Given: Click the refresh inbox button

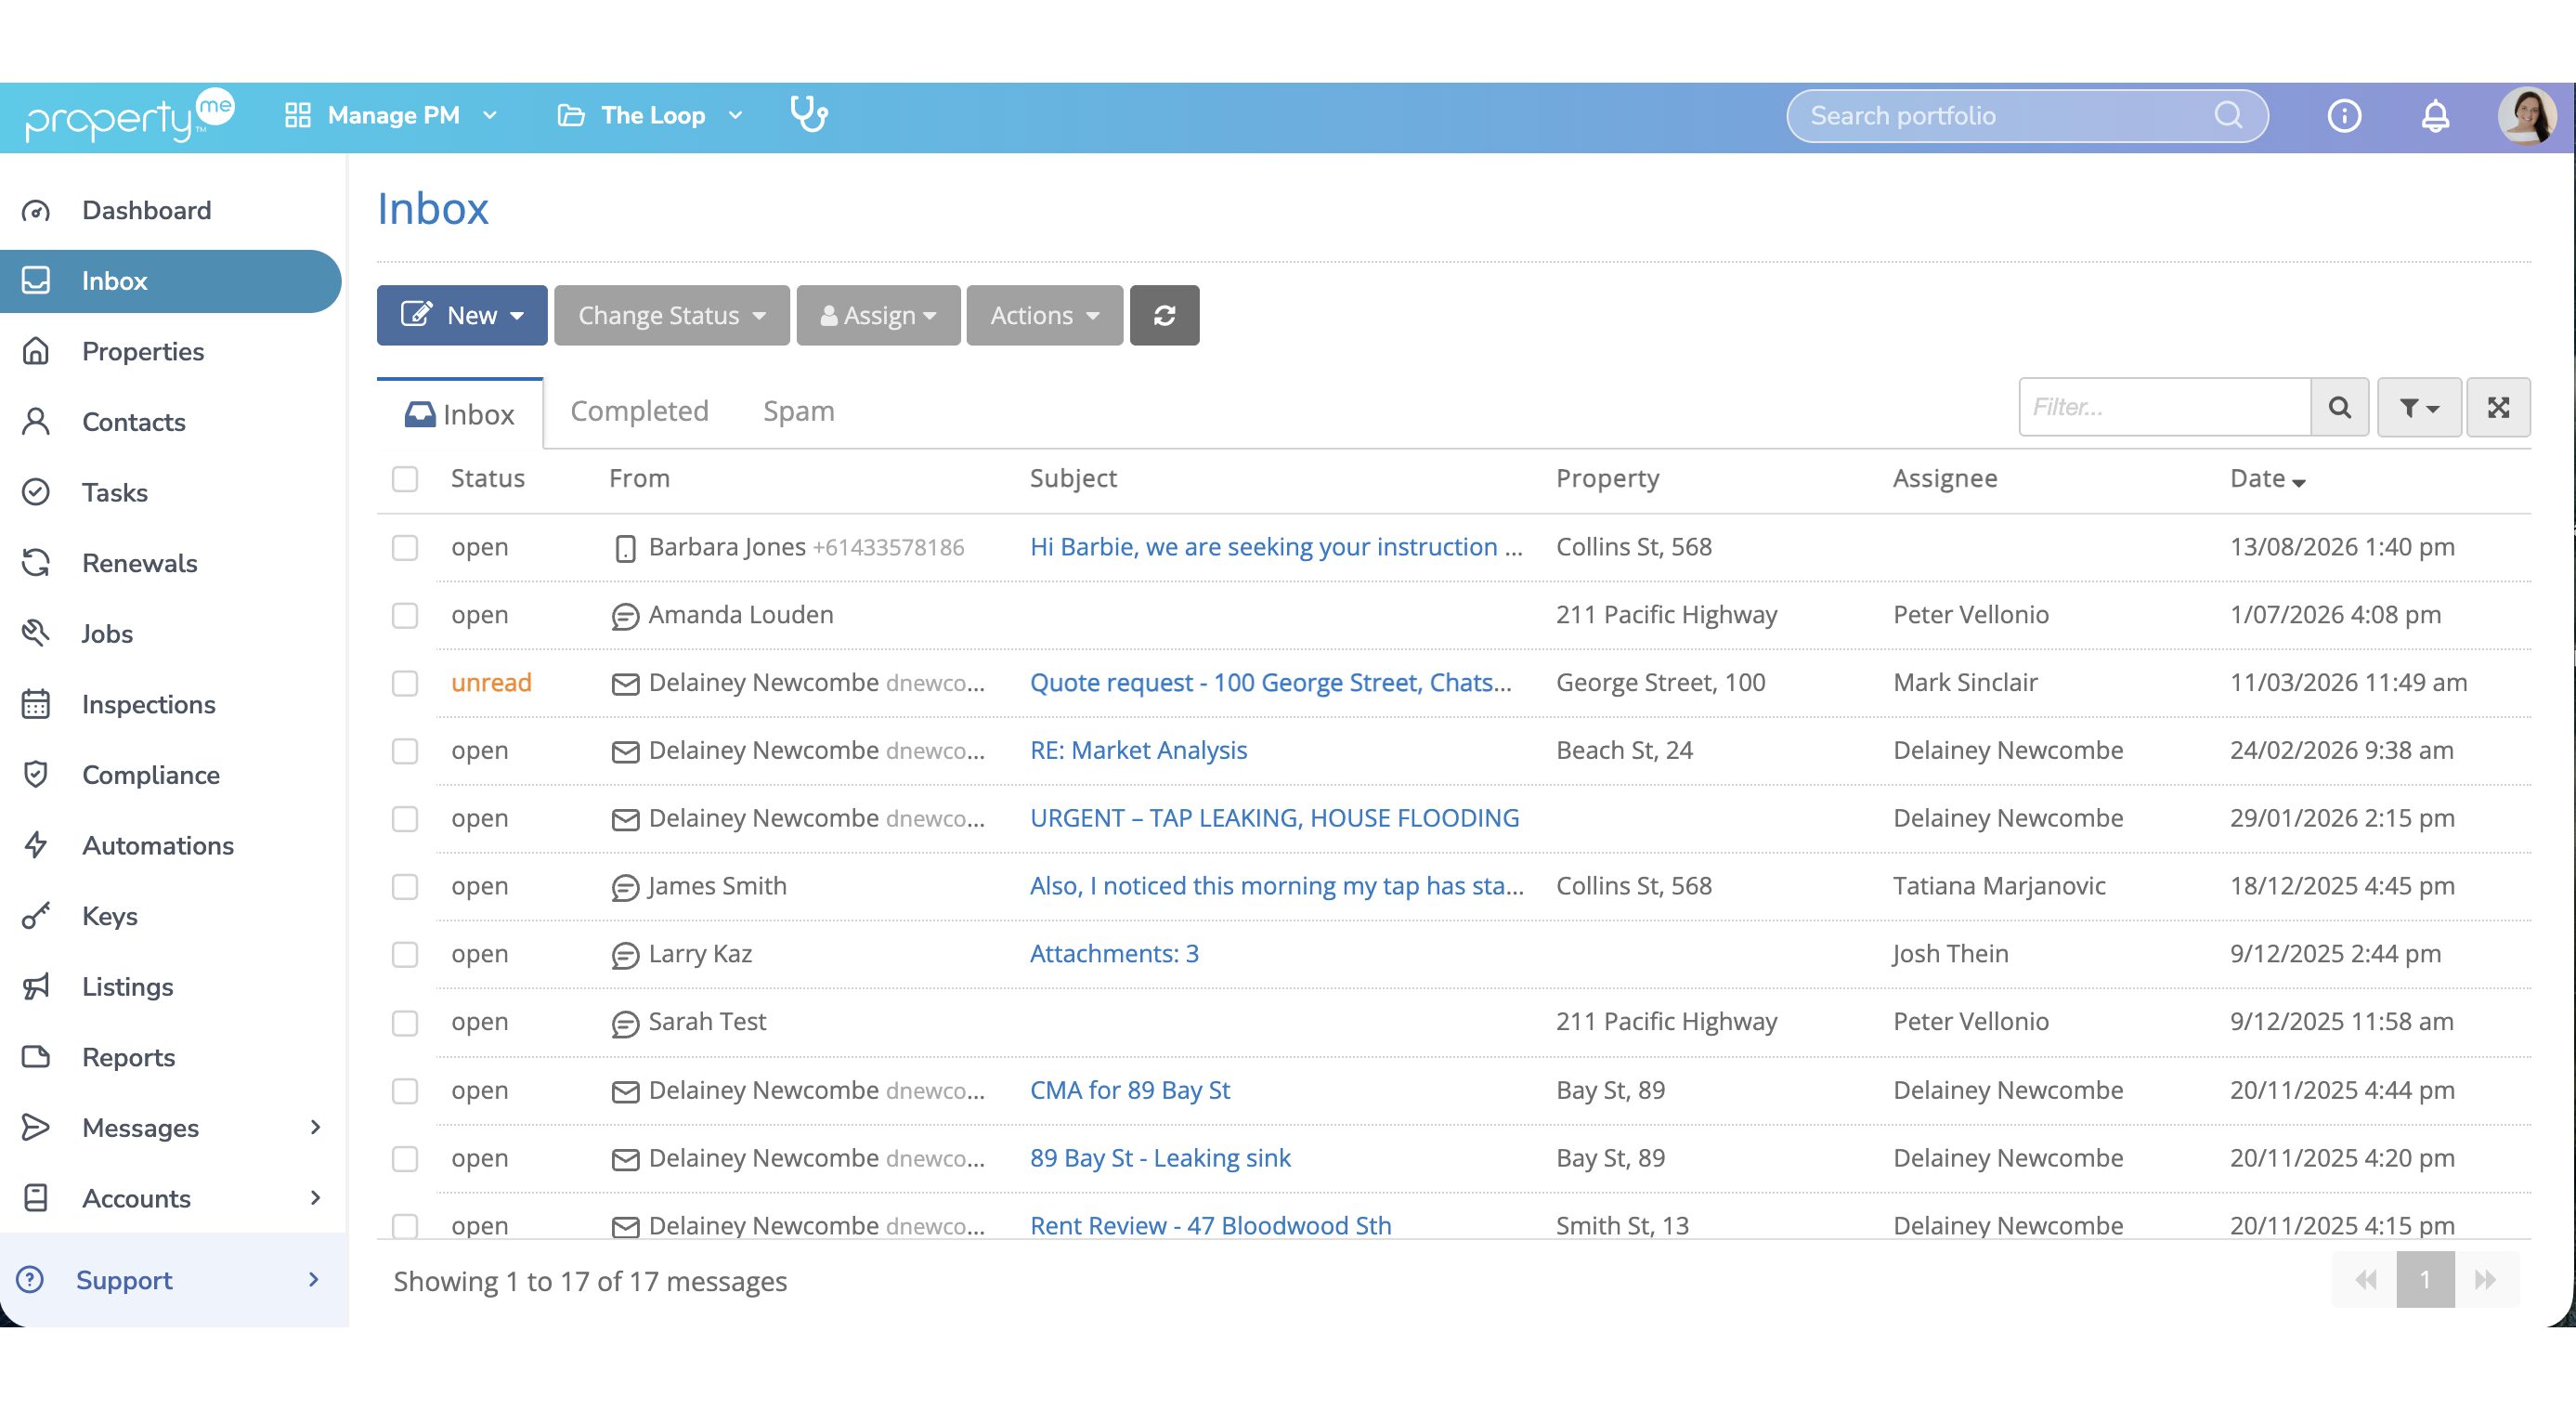Looking at the screenshot, I should click(1164, 315).
